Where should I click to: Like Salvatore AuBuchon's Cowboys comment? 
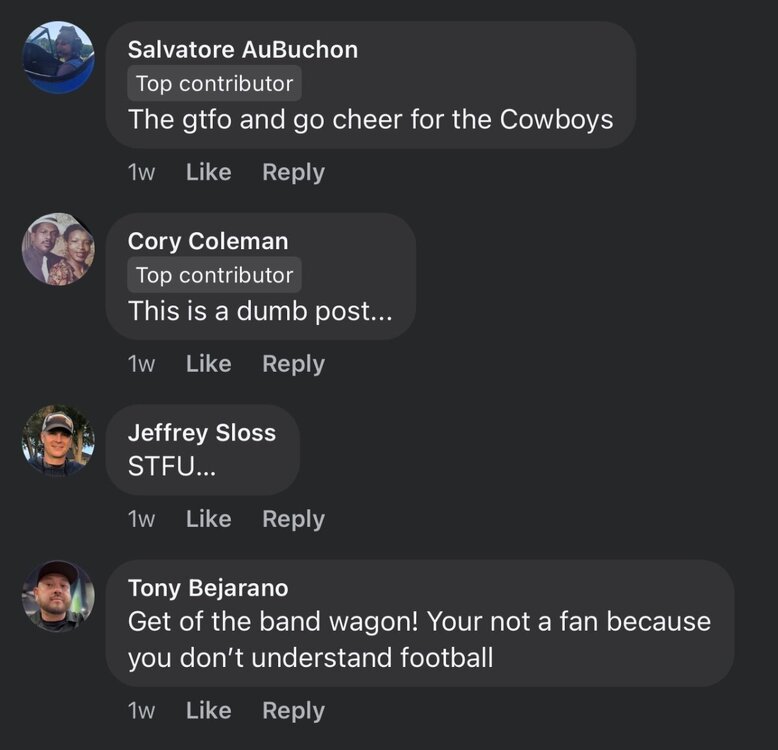(208, 172)
